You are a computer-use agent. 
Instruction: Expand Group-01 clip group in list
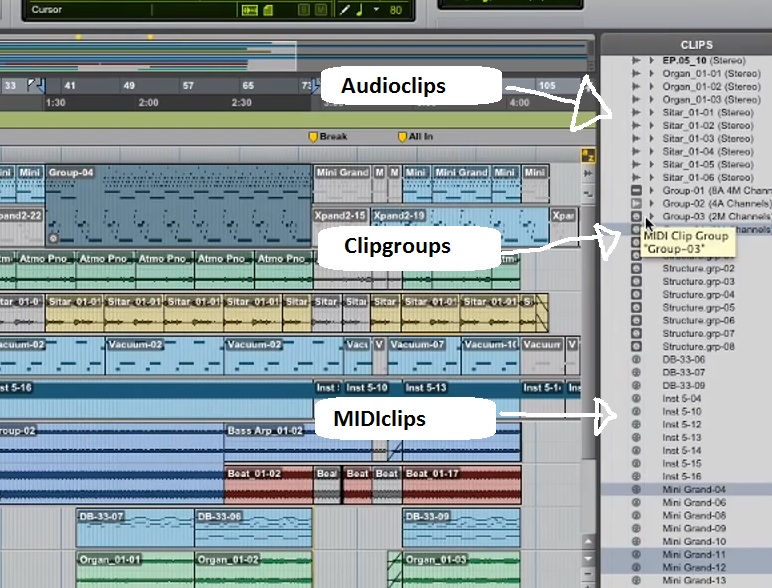[x=651, y=191]
